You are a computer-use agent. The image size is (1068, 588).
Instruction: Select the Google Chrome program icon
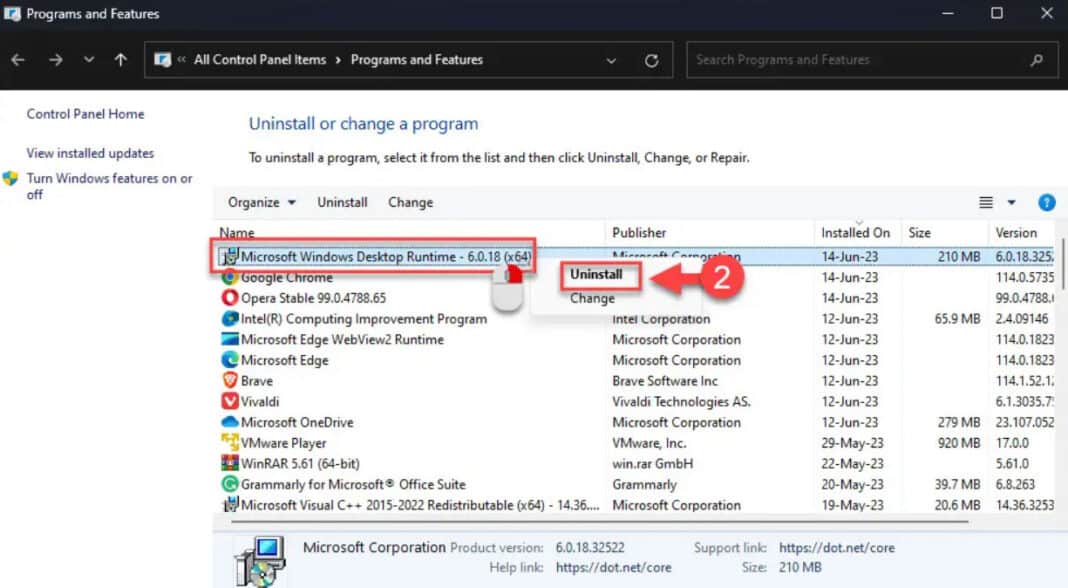tap(228, 277)
